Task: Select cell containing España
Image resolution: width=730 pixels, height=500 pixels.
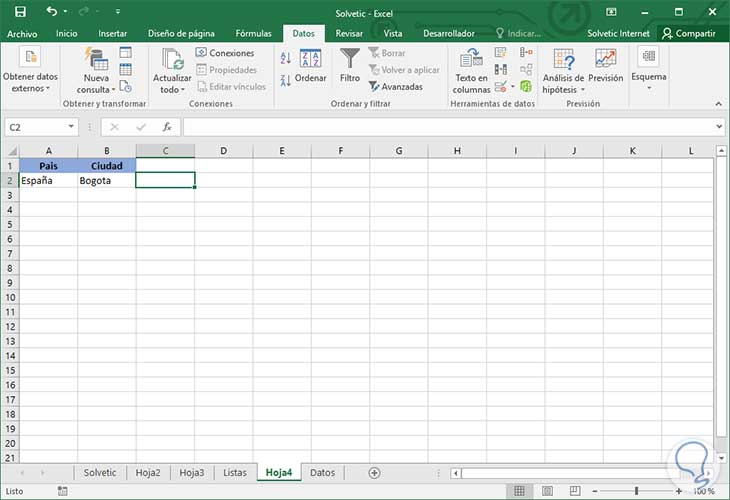Action: click(x=48, y=181)
